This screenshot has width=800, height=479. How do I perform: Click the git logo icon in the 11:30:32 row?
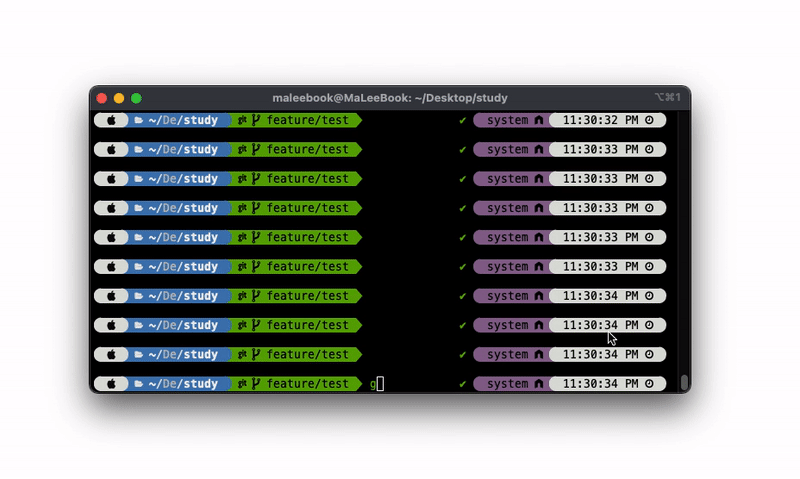click(242, 120)
